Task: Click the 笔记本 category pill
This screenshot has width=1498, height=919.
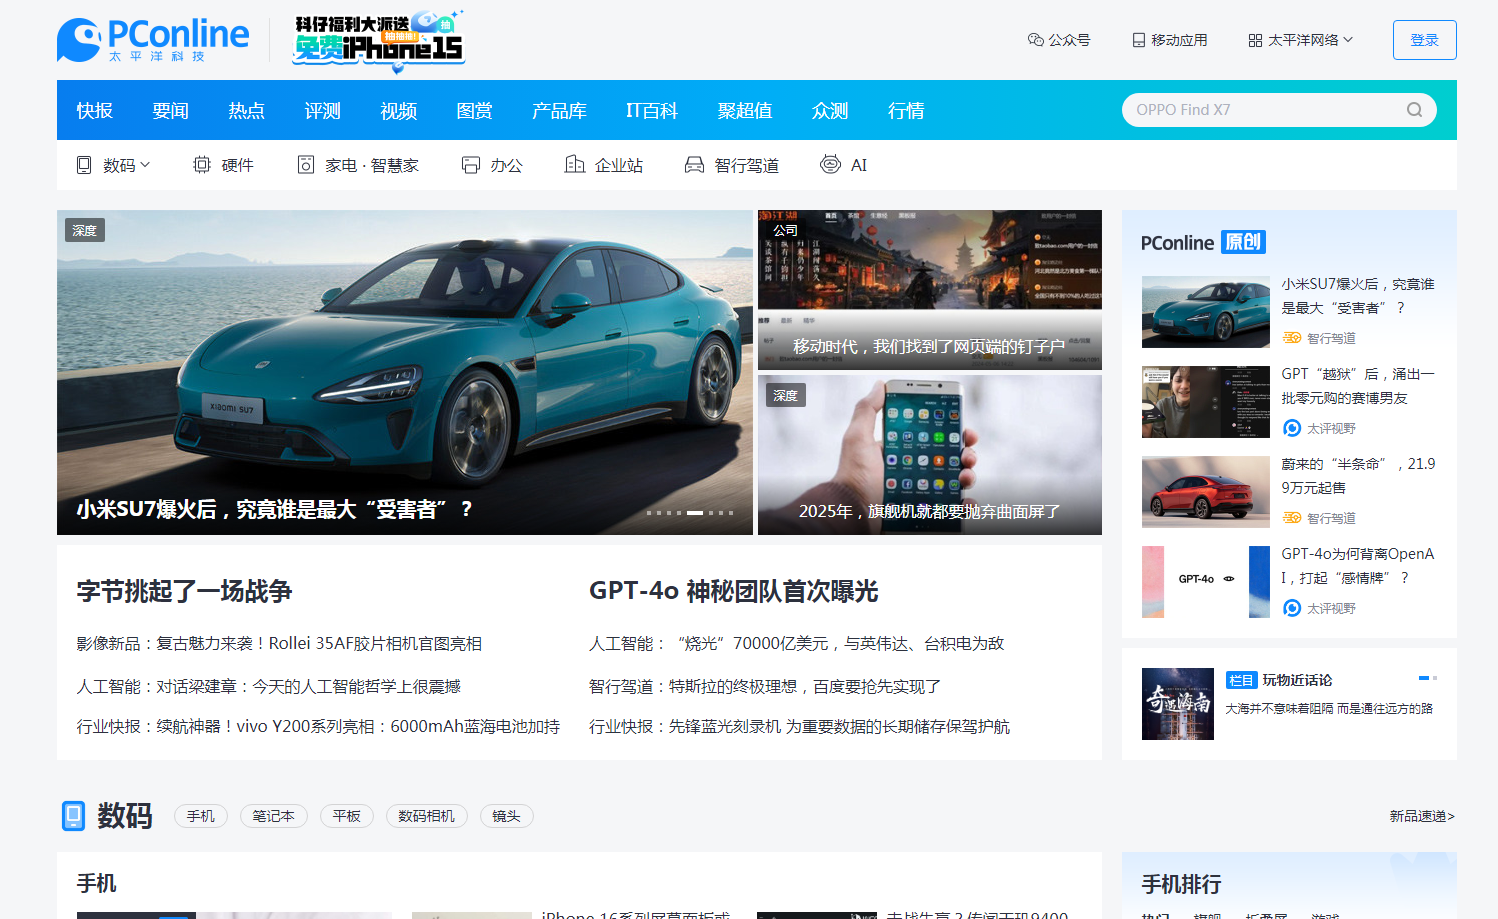Action: click(x=274, y=816)
